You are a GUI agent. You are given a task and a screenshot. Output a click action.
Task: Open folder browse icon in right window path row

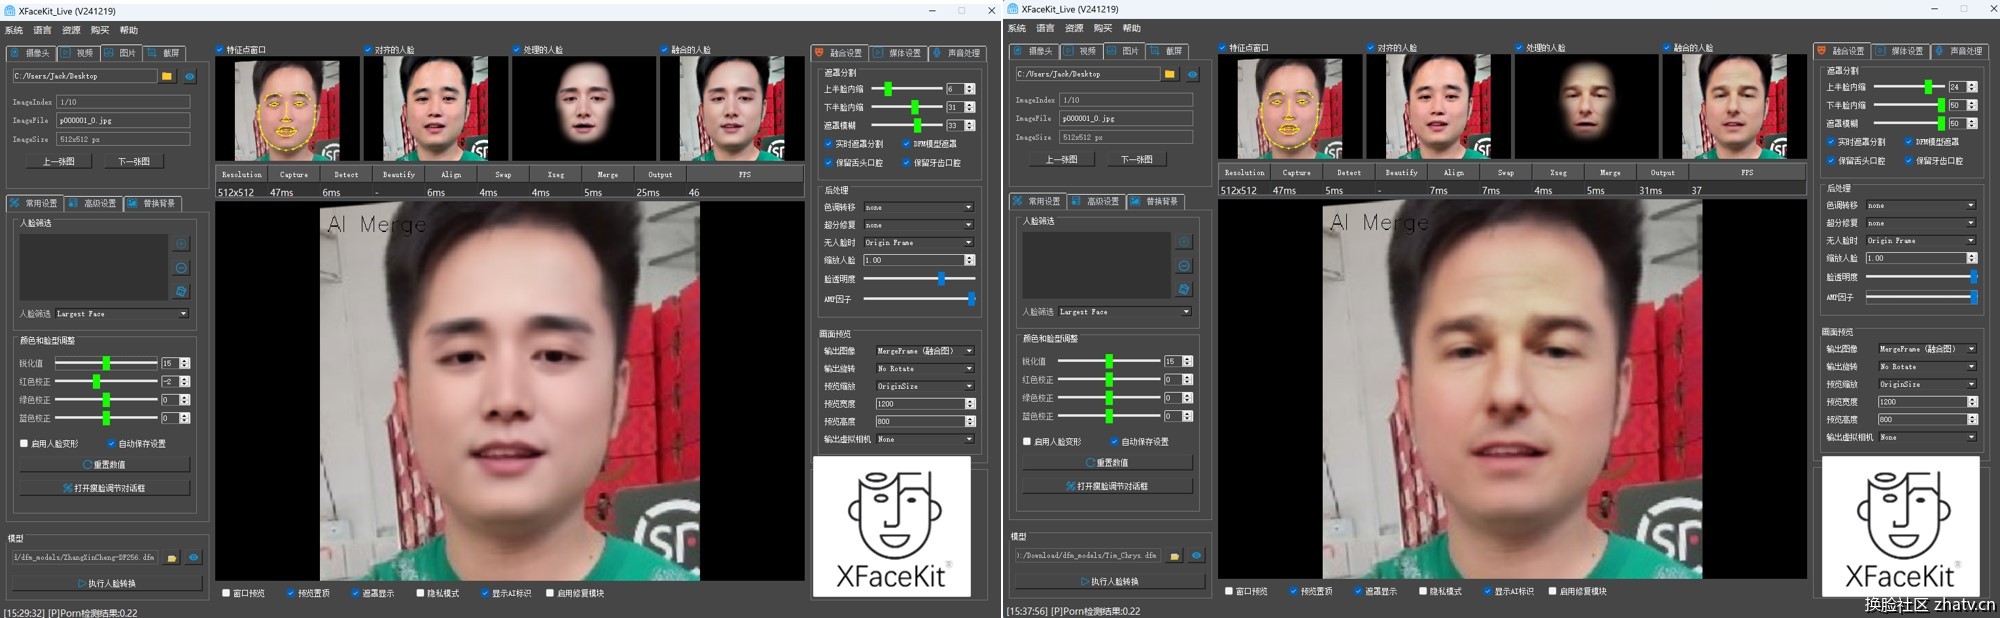click(x=1170, y=74)
